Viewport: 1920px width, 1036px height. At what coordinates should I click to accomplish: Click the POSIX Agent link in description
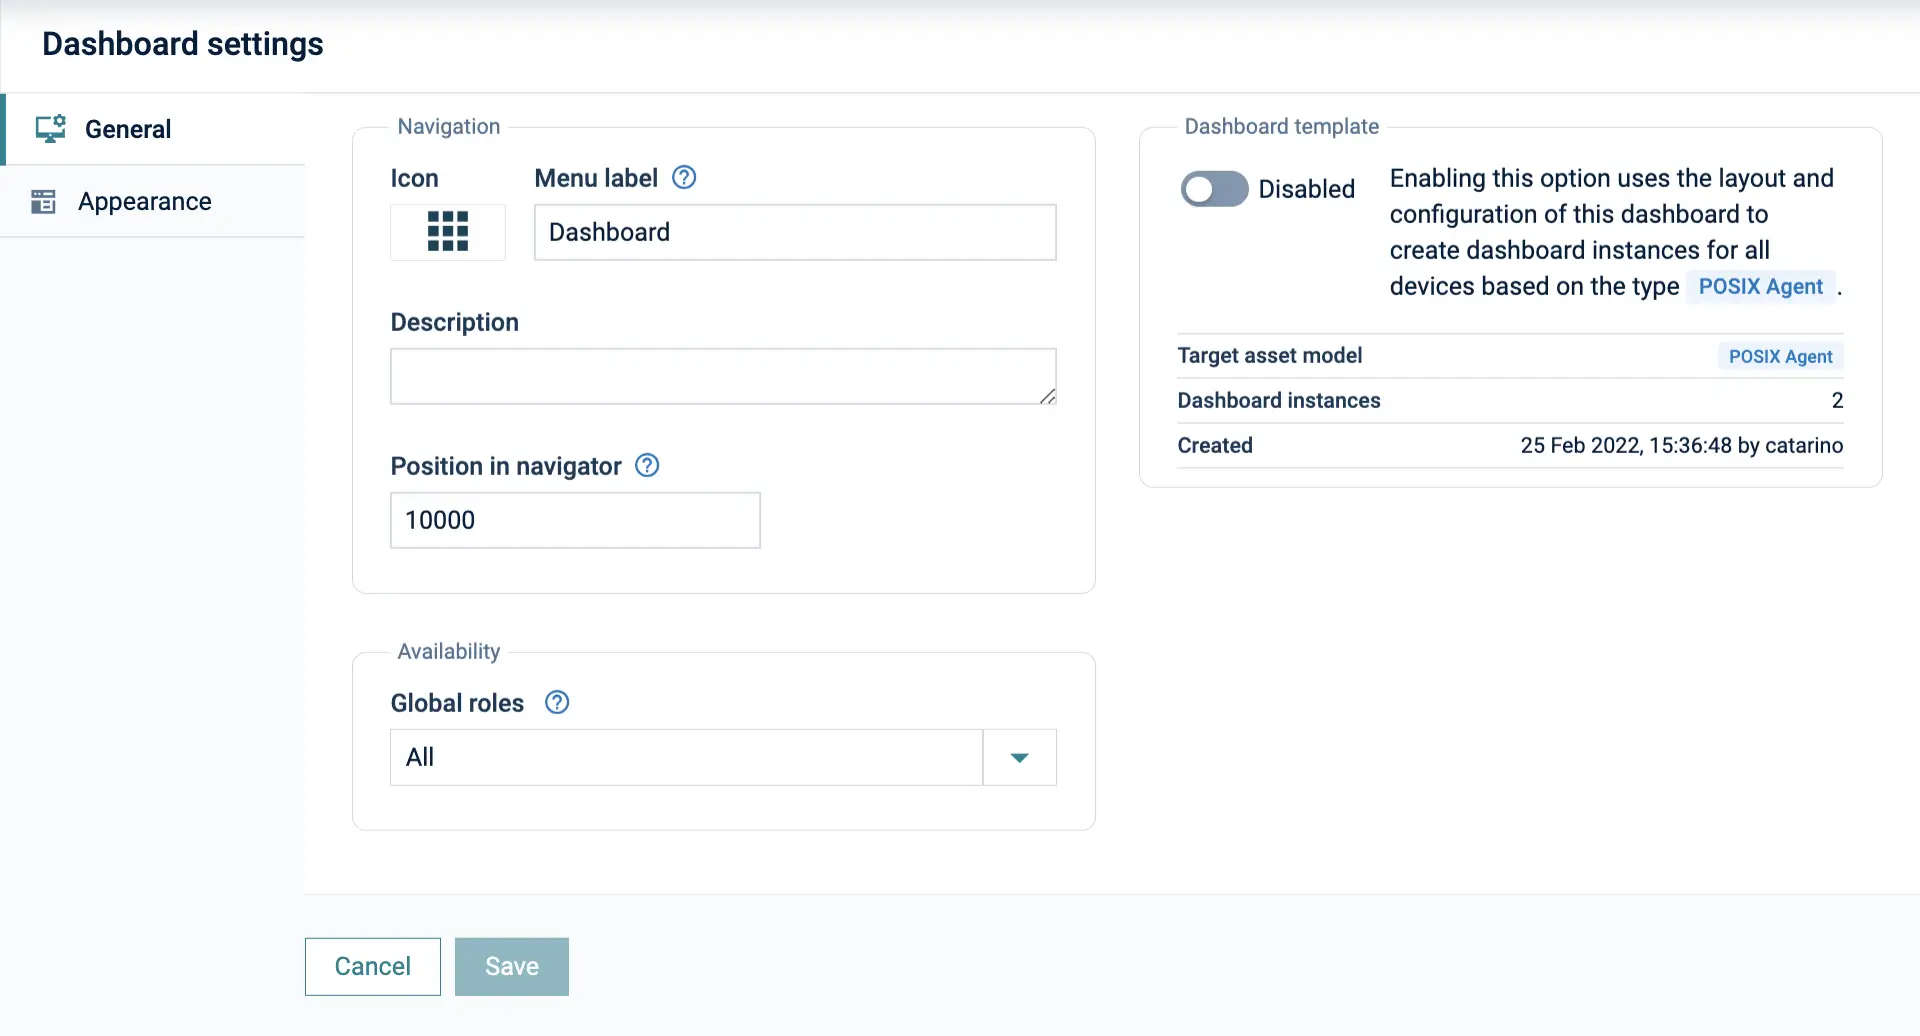(1760, 287)
